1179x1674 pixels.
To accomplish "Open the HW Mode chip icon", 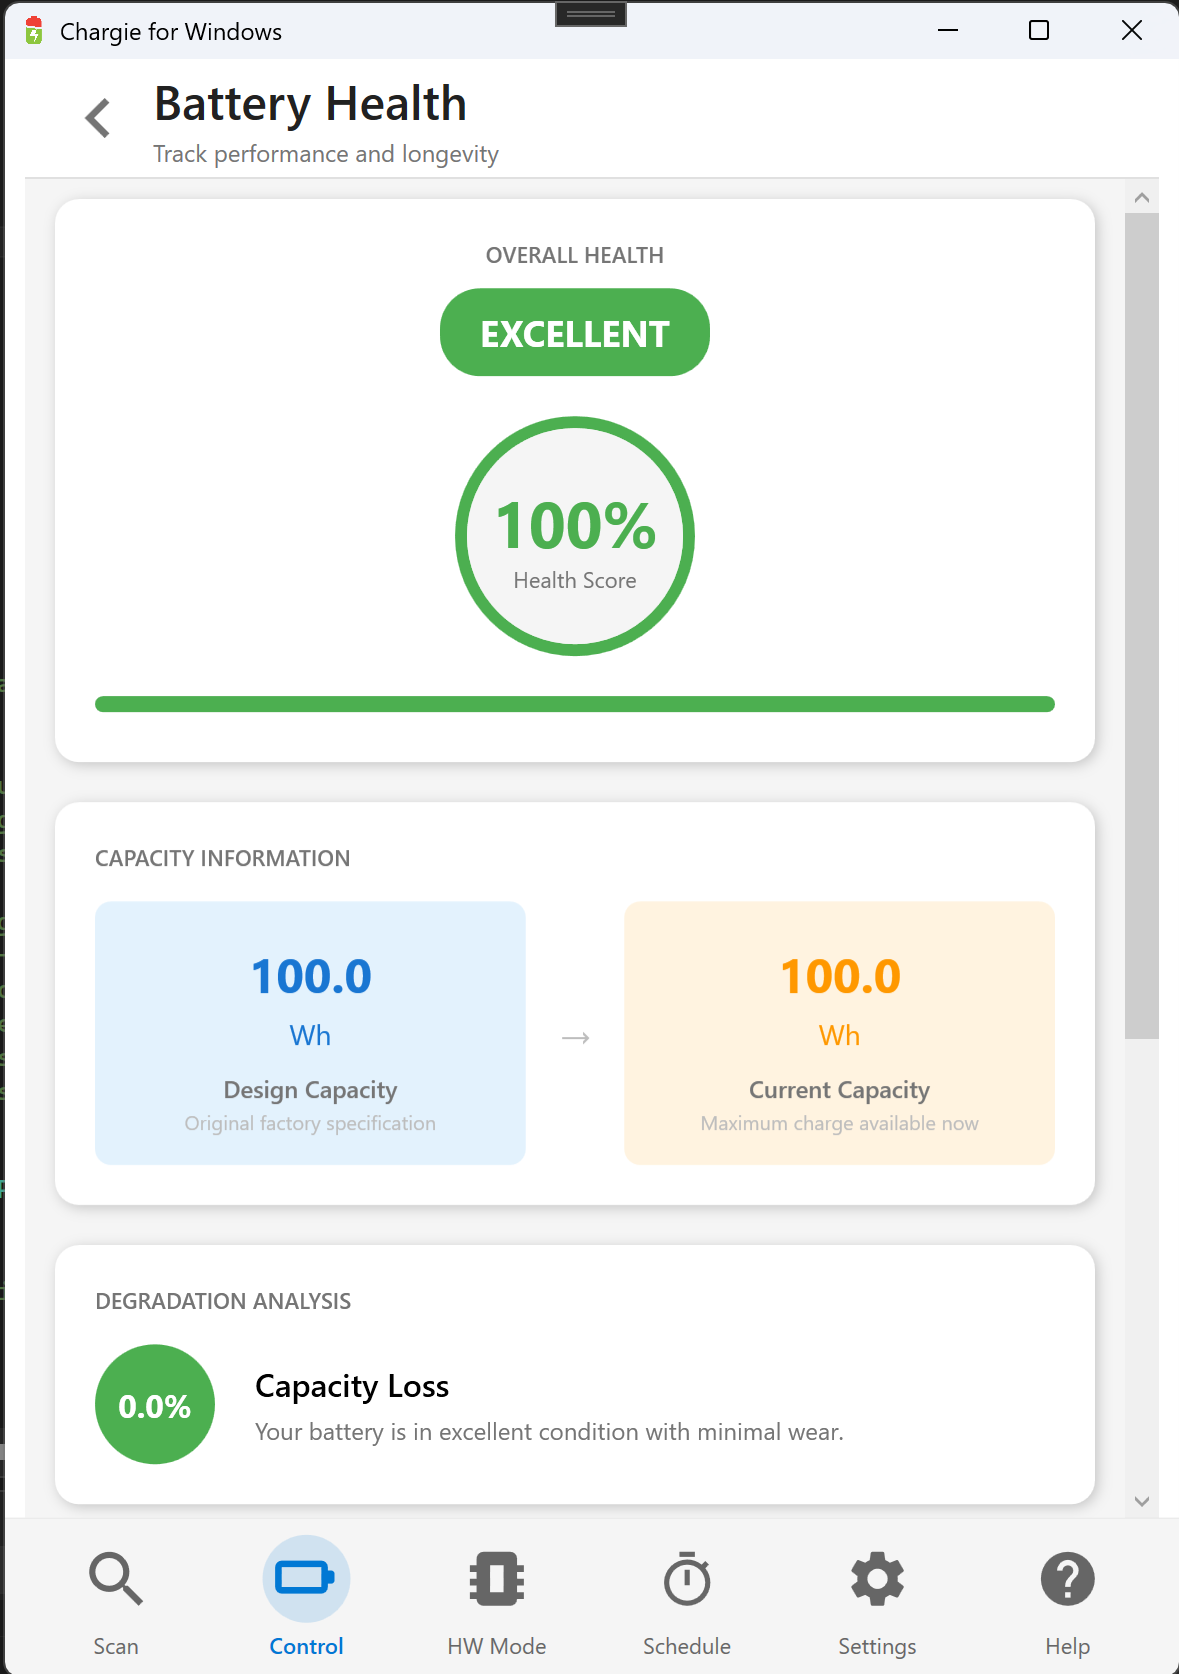I will click(x=496, y=1579).
